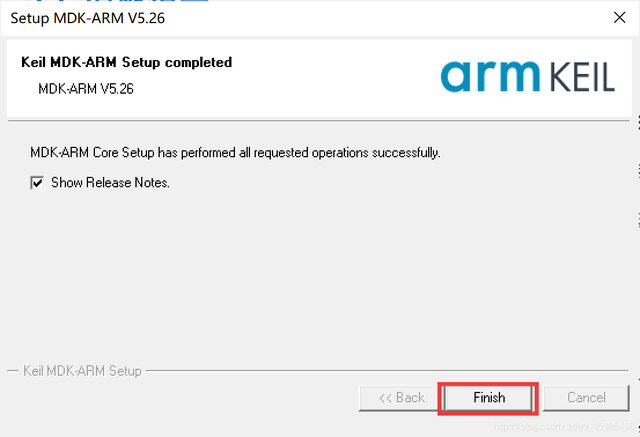640x437 pixels.
Task: Click the 'Keil MDK-ARM Setup completed' heading
Action: [x=127, y=62]
